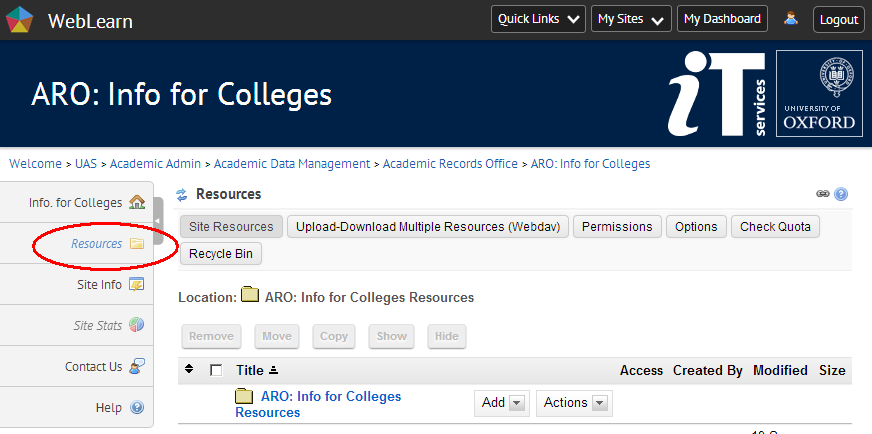Screen dimensions: 872x434
Task: Click the Resources refresh arrows icon
Action: tap(182, 195)
